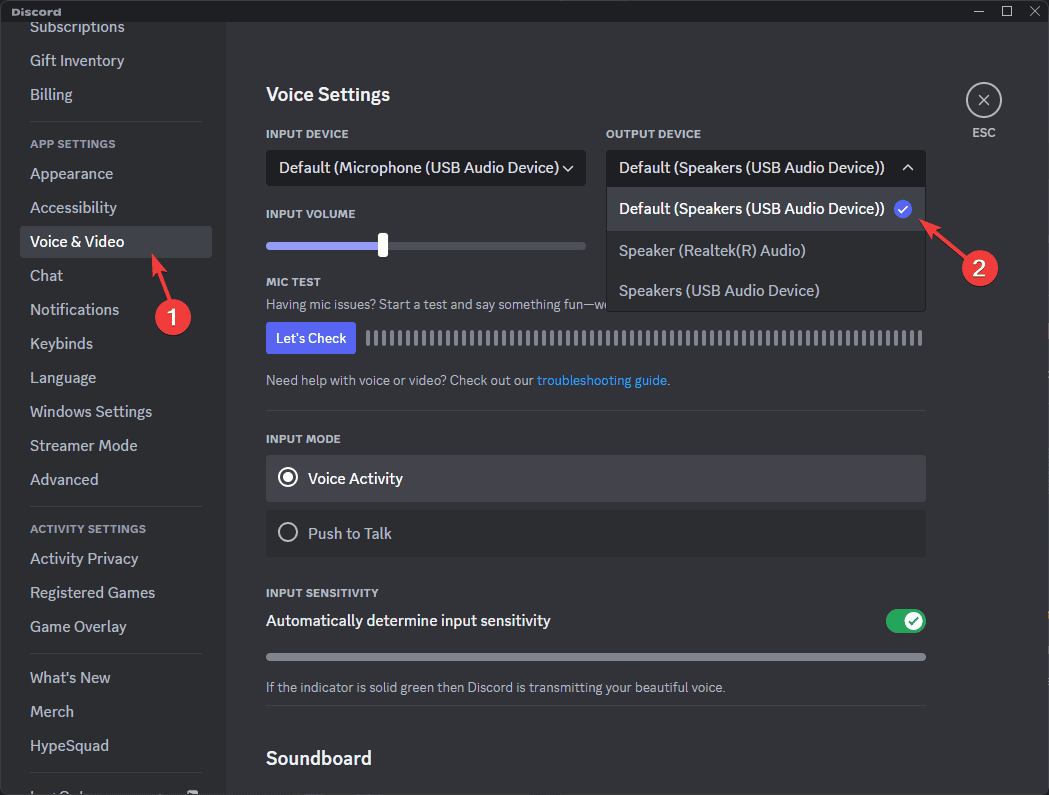Choose Speakers (USB Audio Device) from the list
This screenshot has width=1049, height=795.
[x=718, y=290]
